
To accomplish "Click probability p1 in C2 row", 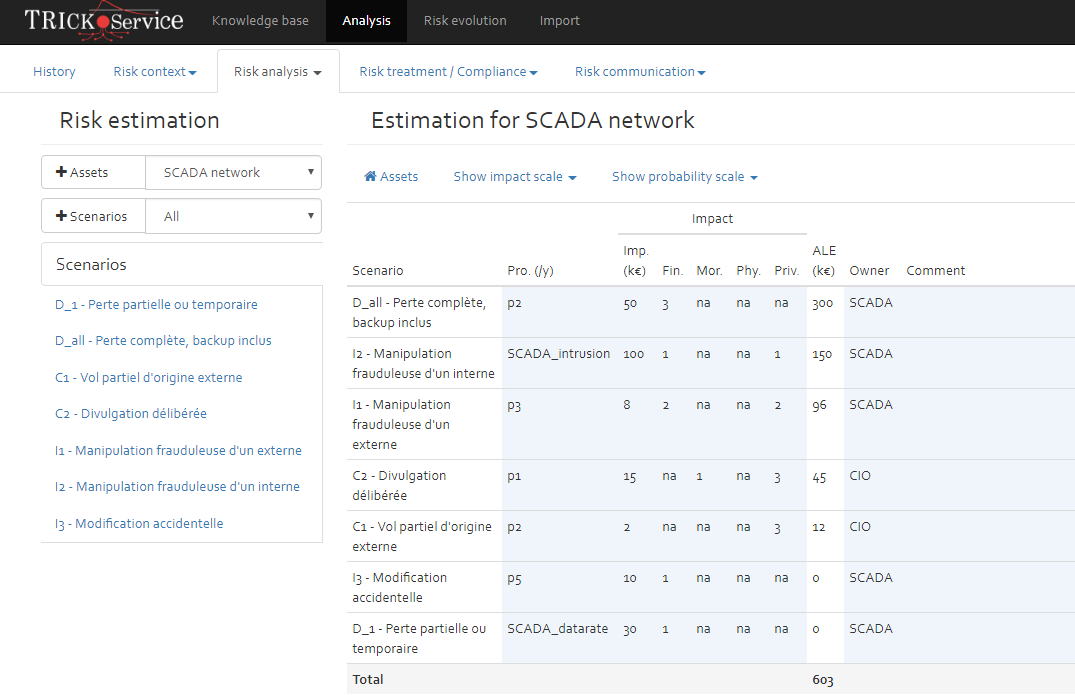I will tap(514, 476).
